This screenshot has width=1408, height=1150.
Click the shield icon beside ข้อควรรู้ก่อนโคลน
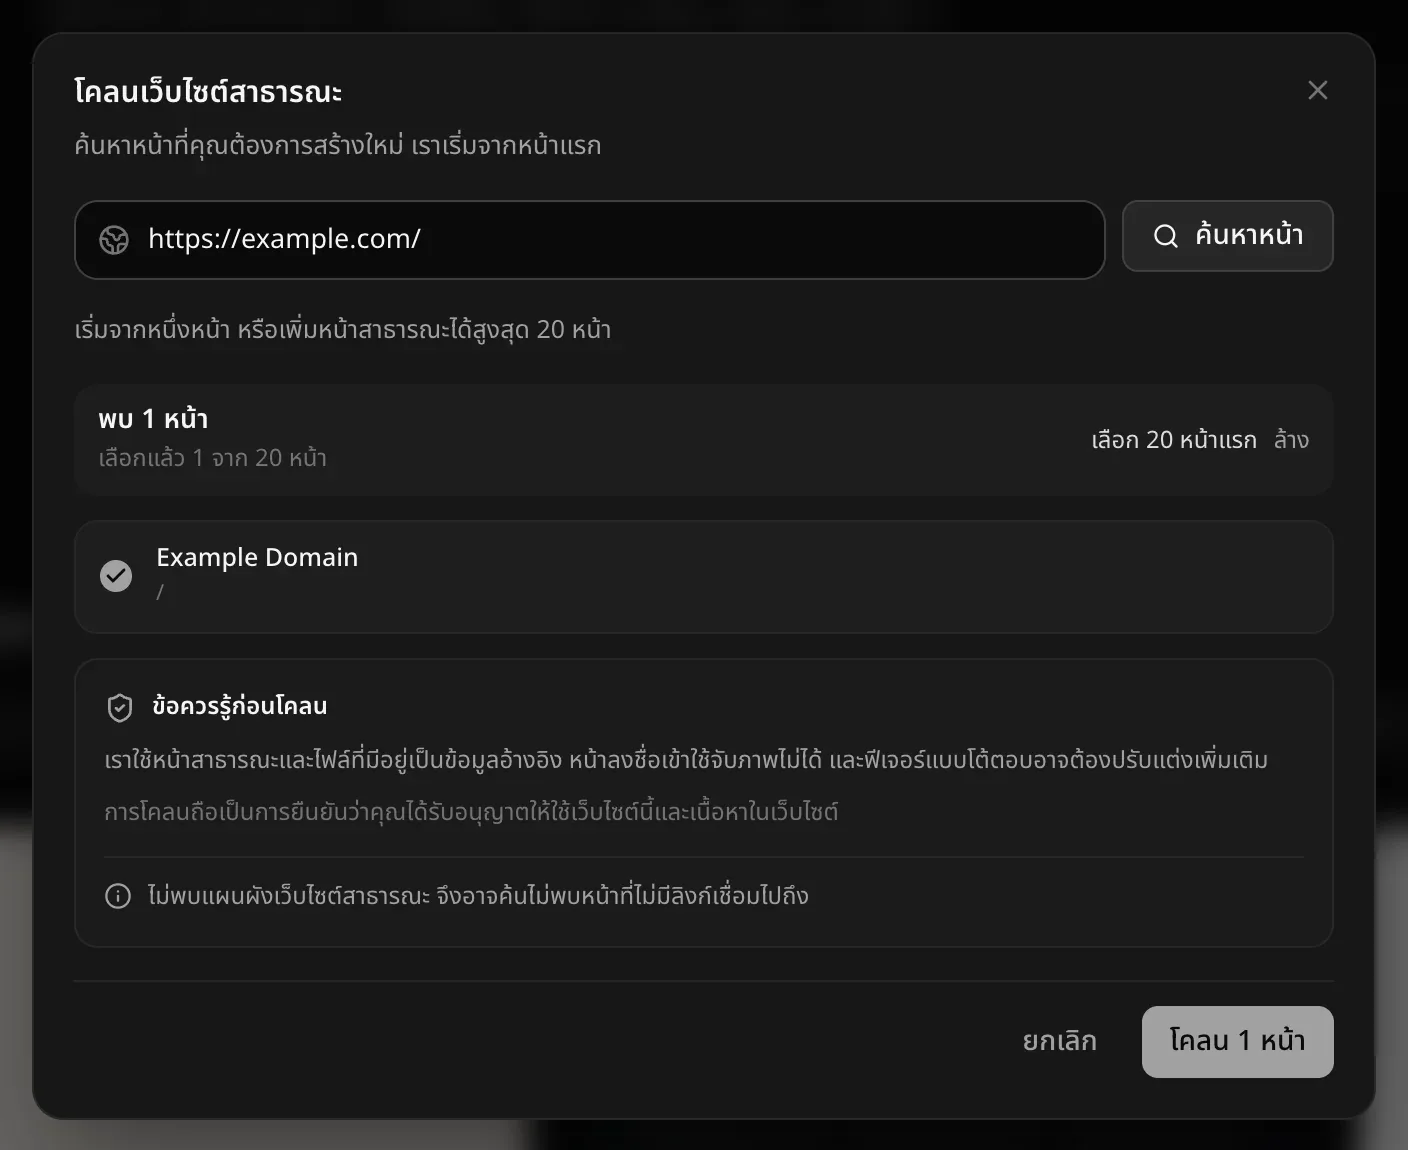120,708
